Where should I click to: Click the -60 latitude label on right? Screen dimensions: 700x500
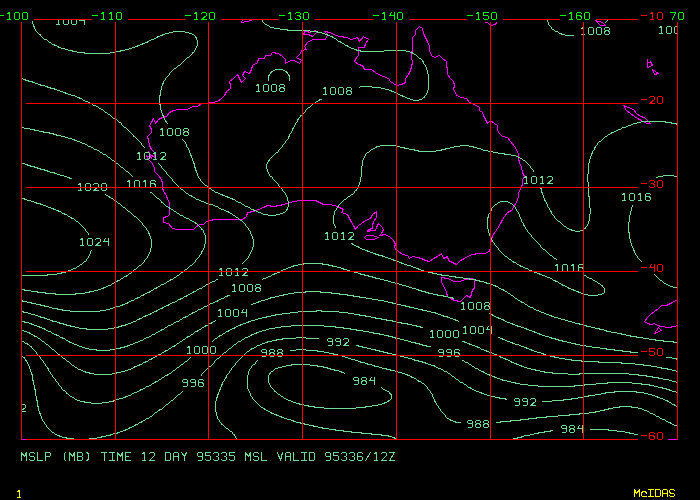(x=654, y=436)
